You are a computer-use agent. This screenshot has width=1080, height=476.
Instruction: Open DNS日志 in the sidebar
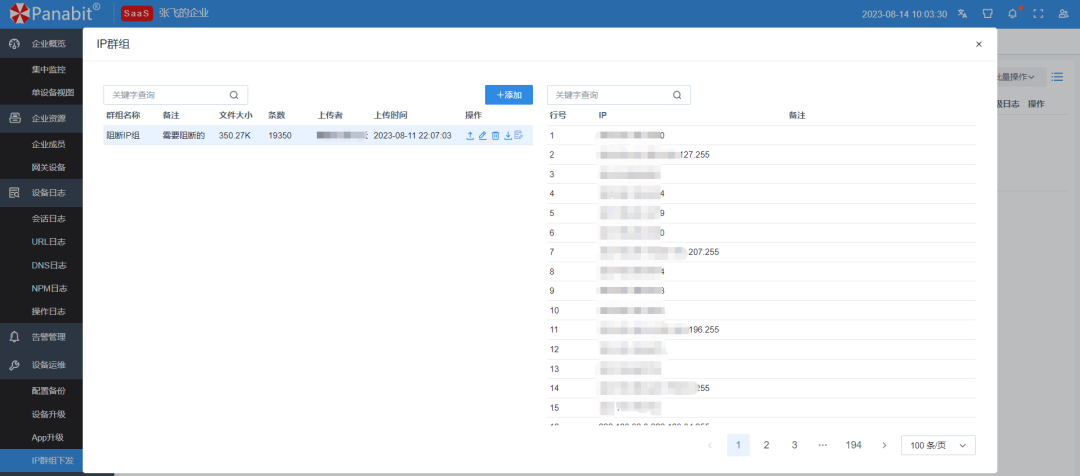pyautogui.click(x=48, y=265)
